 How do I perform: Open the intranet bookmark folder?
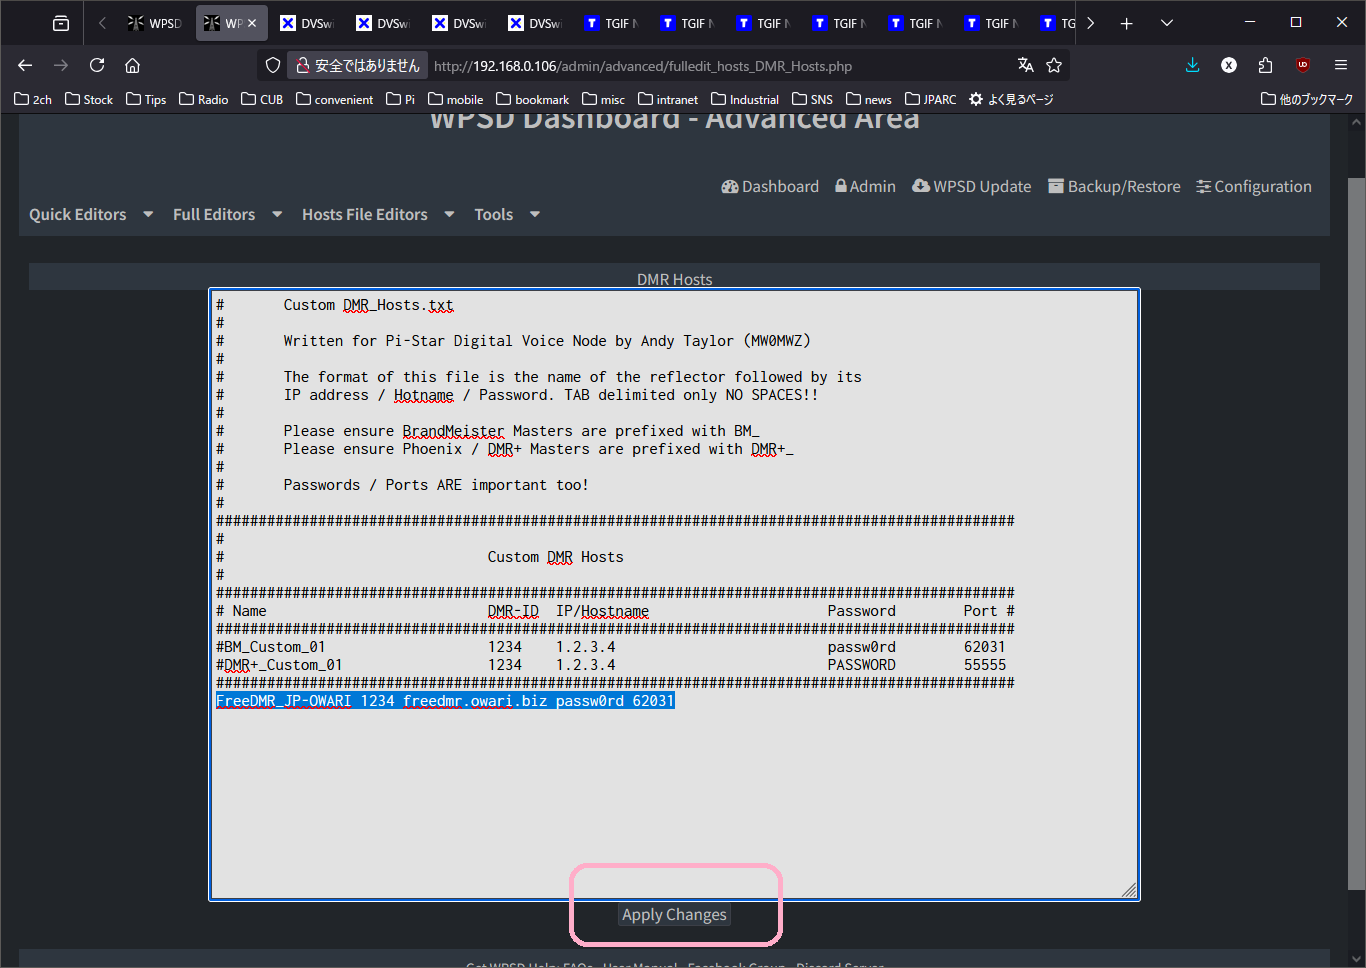pyautogui.click(x=668, y=99)
